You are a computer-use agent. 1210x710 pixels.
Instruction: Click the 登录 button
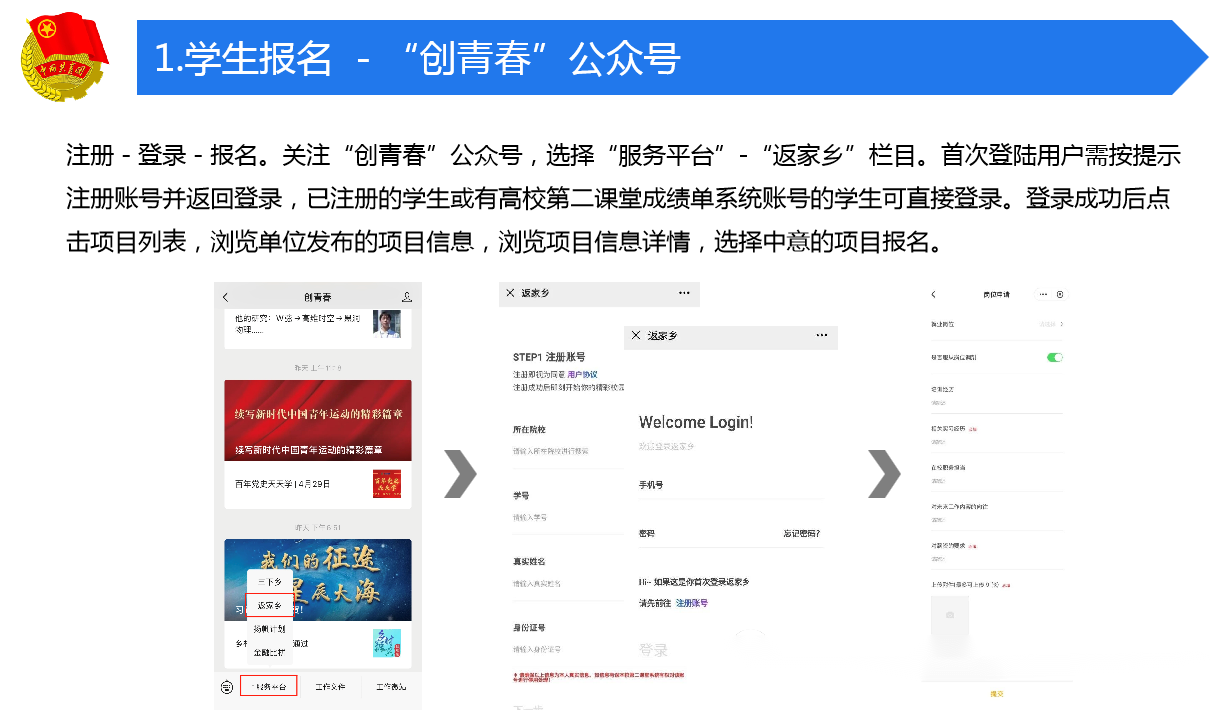(653, 650)
